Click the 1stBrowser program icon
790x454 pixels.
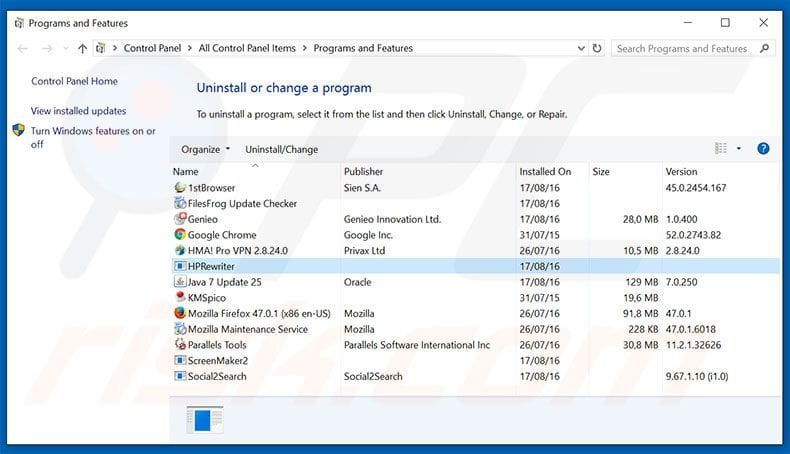coord(180,187)
